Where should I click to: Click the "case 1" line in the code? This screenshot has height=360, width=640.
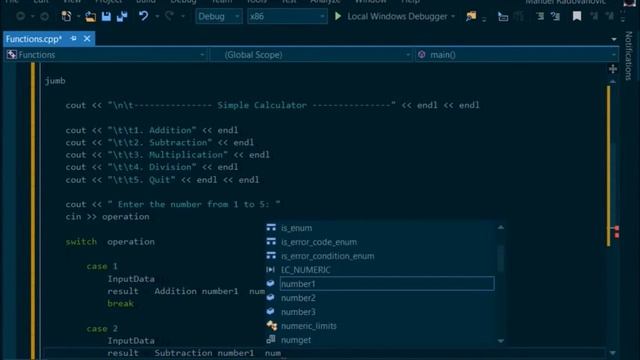coord(102,266)
